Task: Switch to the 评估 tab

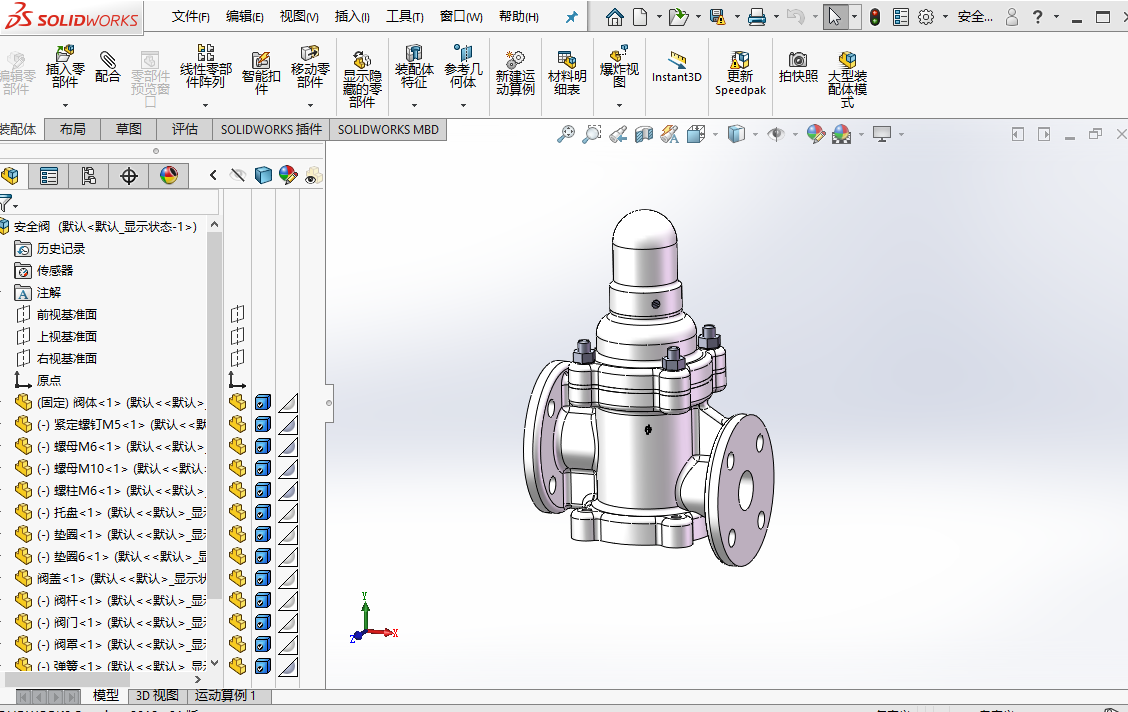Action: click(x=185, y=129)
